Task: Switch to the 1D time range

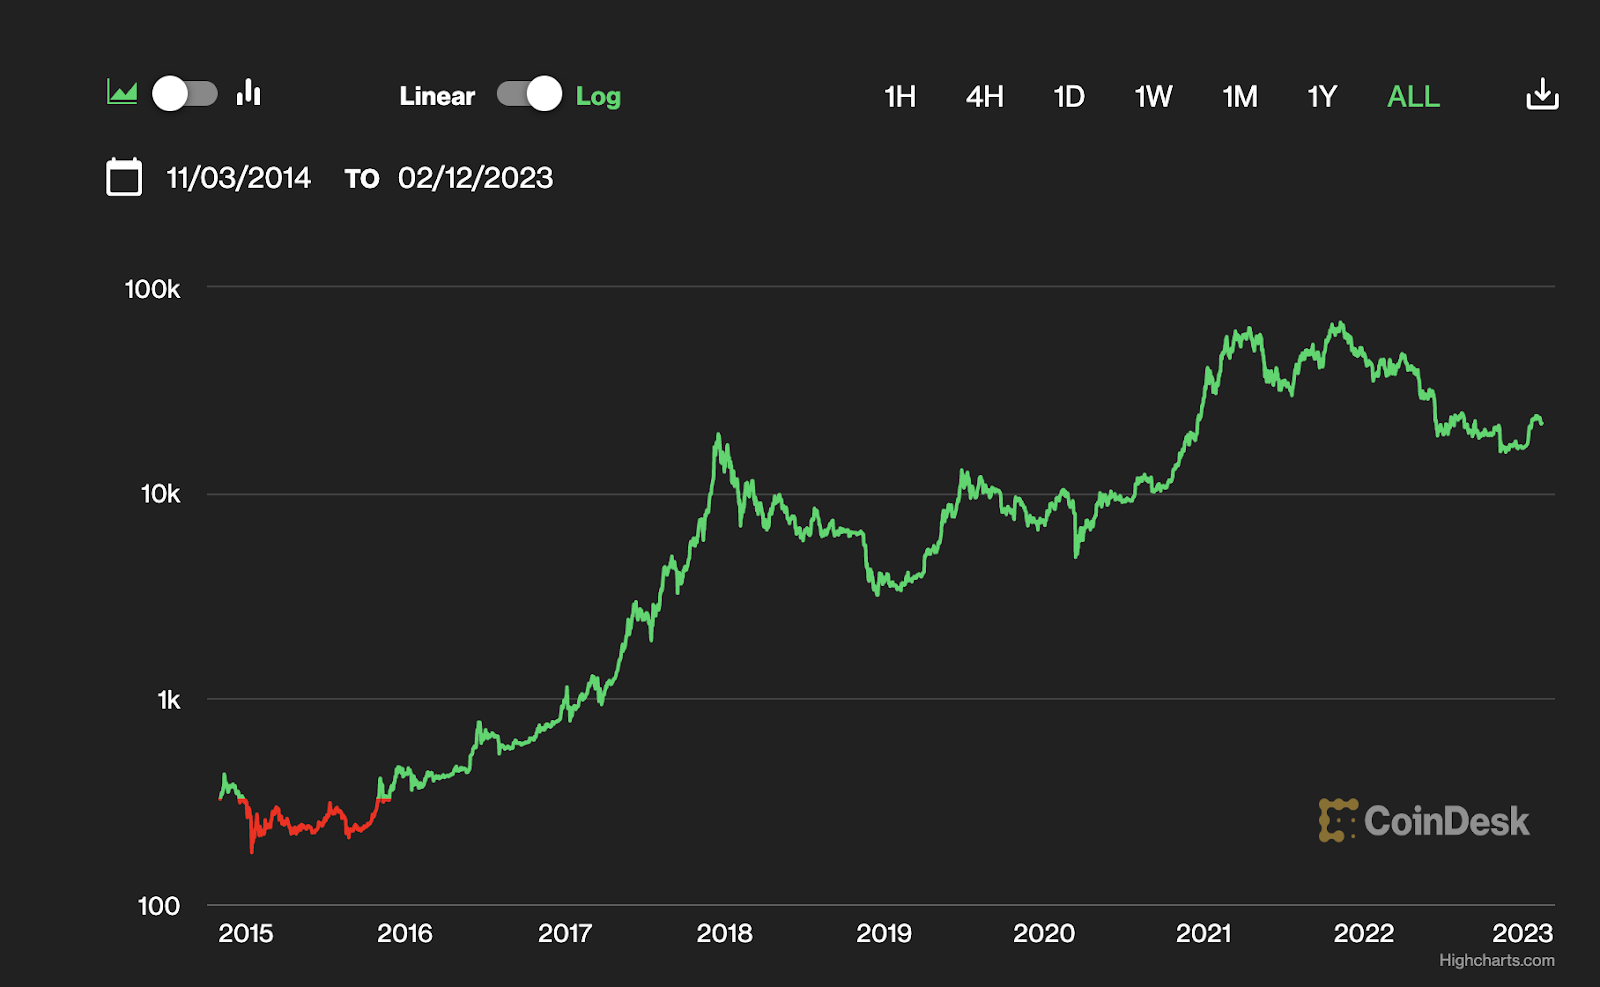Action: point(1069,96)
